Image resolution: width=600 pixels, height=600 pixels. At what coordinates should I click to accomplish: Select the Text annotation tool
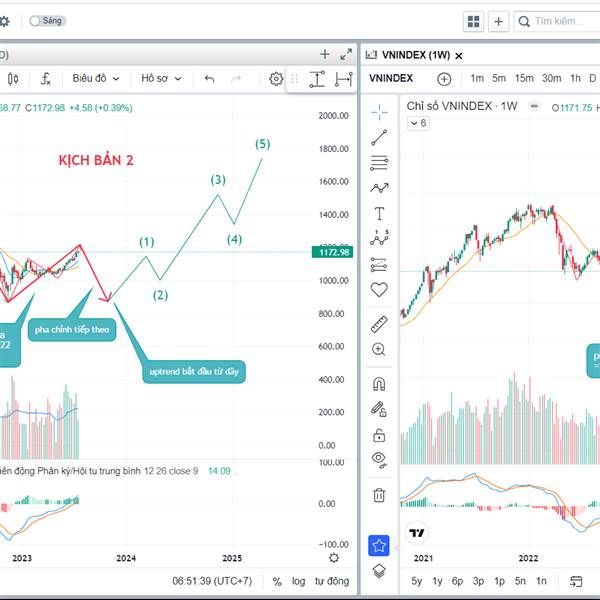(x=379, y=214)
